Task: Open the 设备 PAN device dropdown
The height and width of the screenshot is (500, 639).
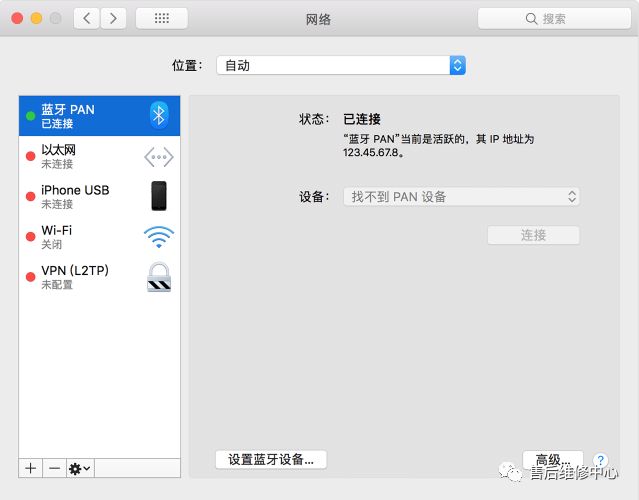Action: pos(461,197)
